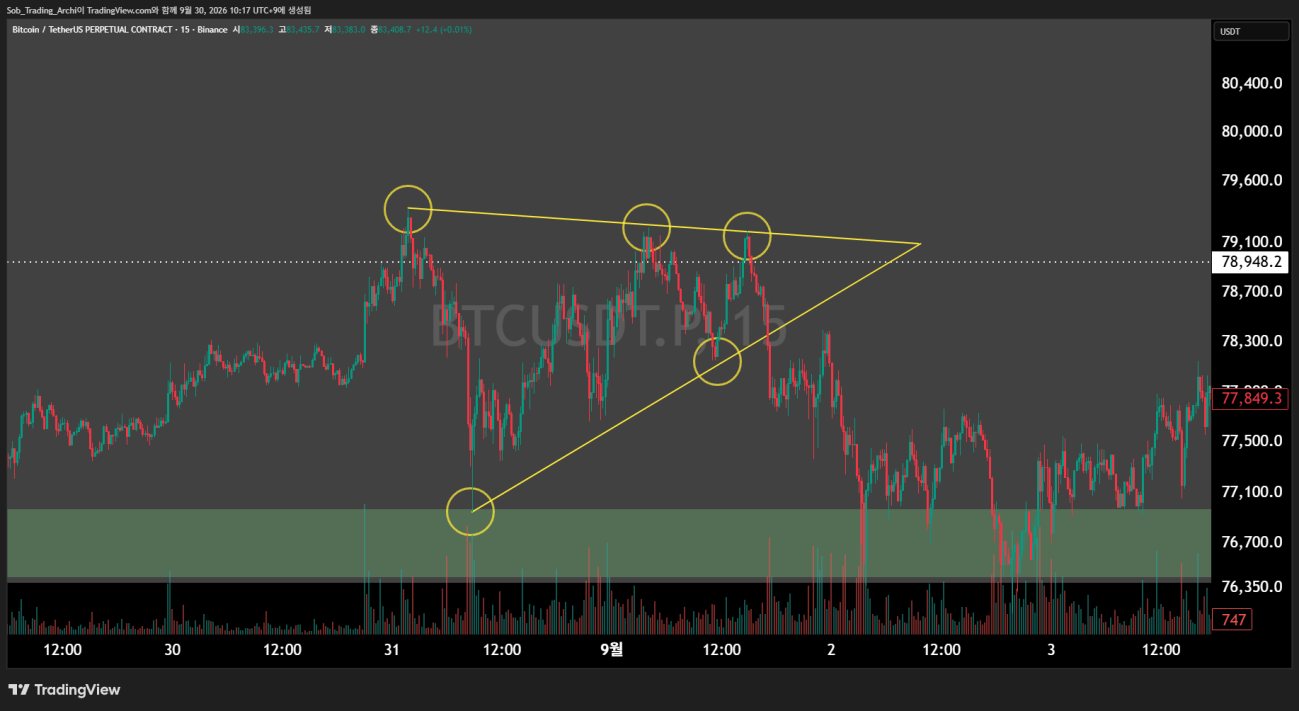Select the upper descending yellow trendline

(x=663, y=226)
